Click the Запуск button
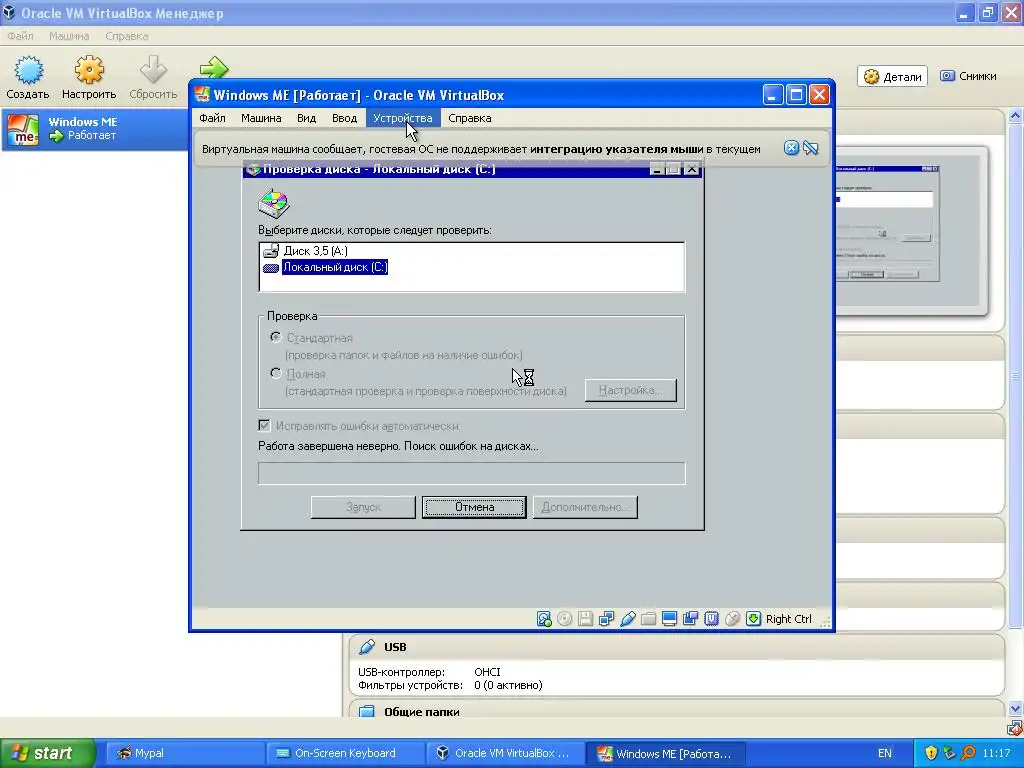1024x768 pixels. click(363, 507)
